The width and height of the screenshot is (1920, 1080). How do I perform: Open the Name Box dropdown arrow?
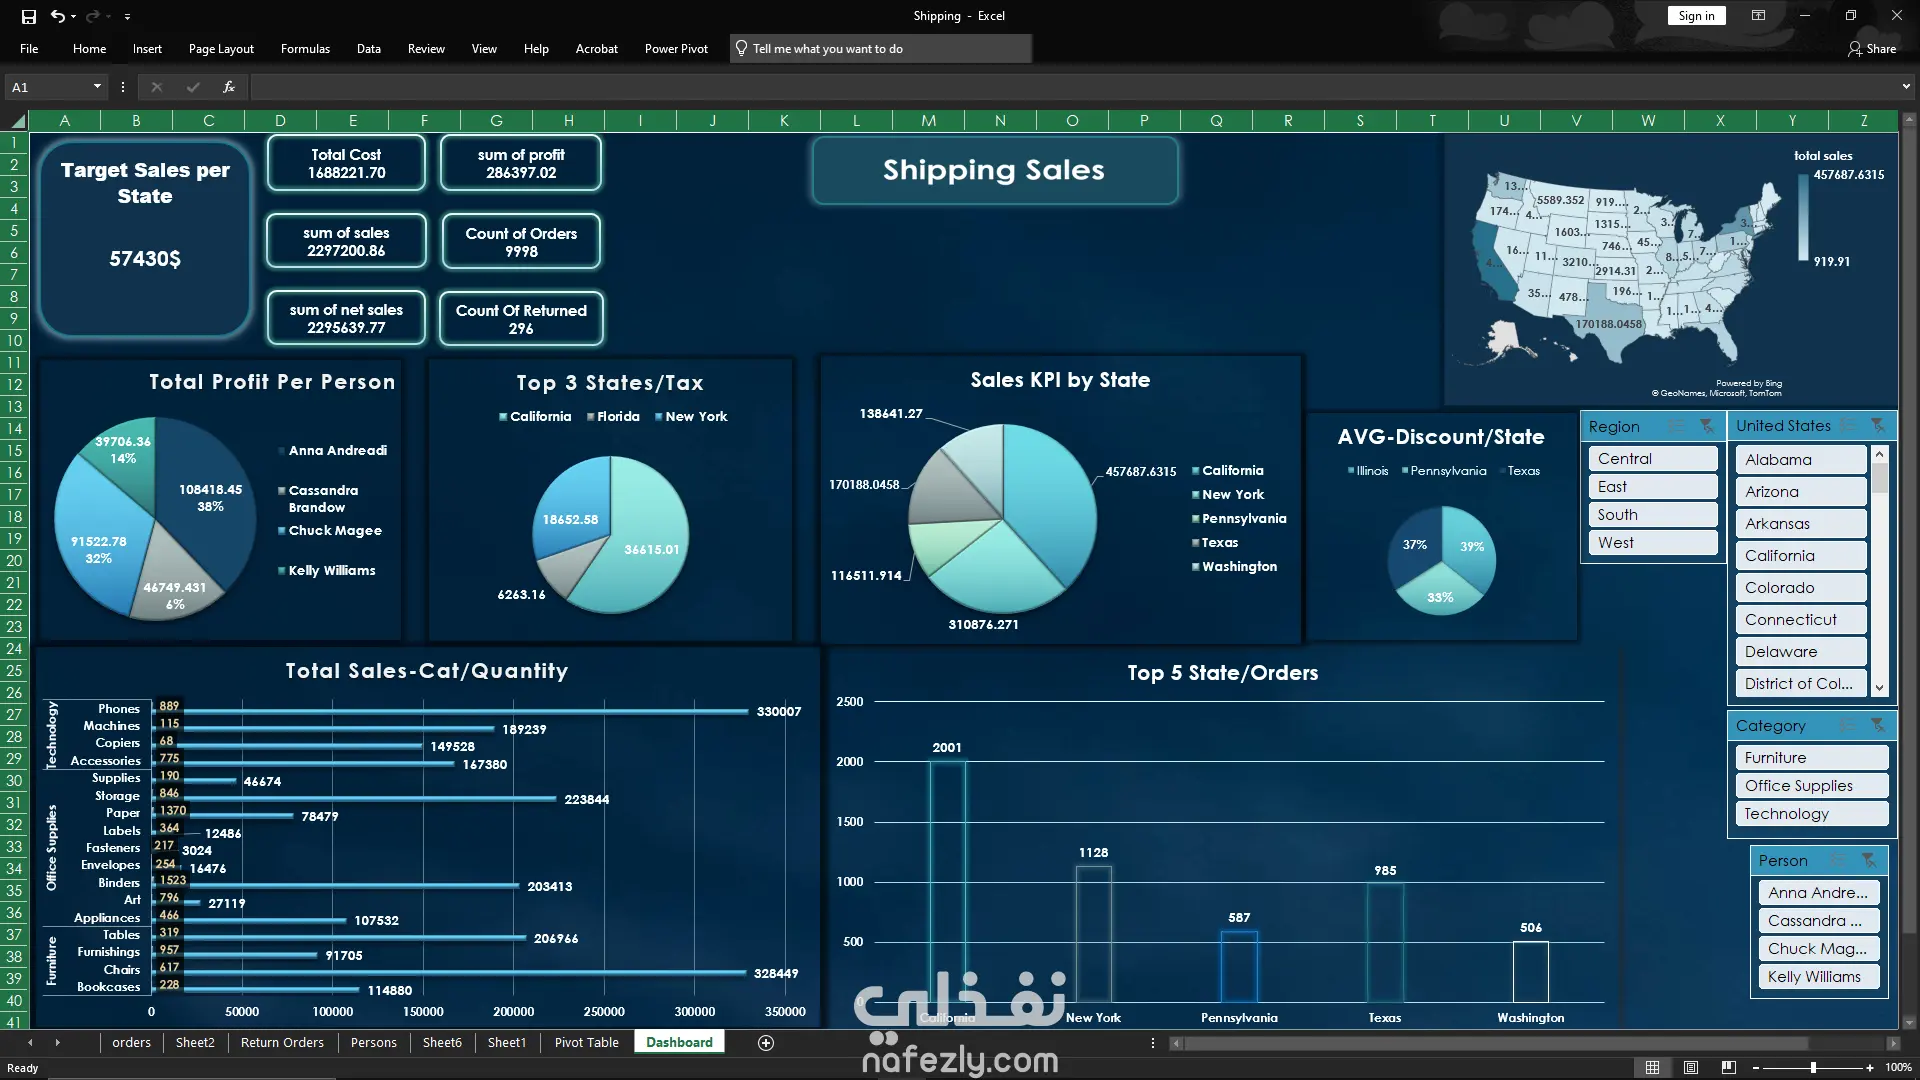click(x=97, y=87)
